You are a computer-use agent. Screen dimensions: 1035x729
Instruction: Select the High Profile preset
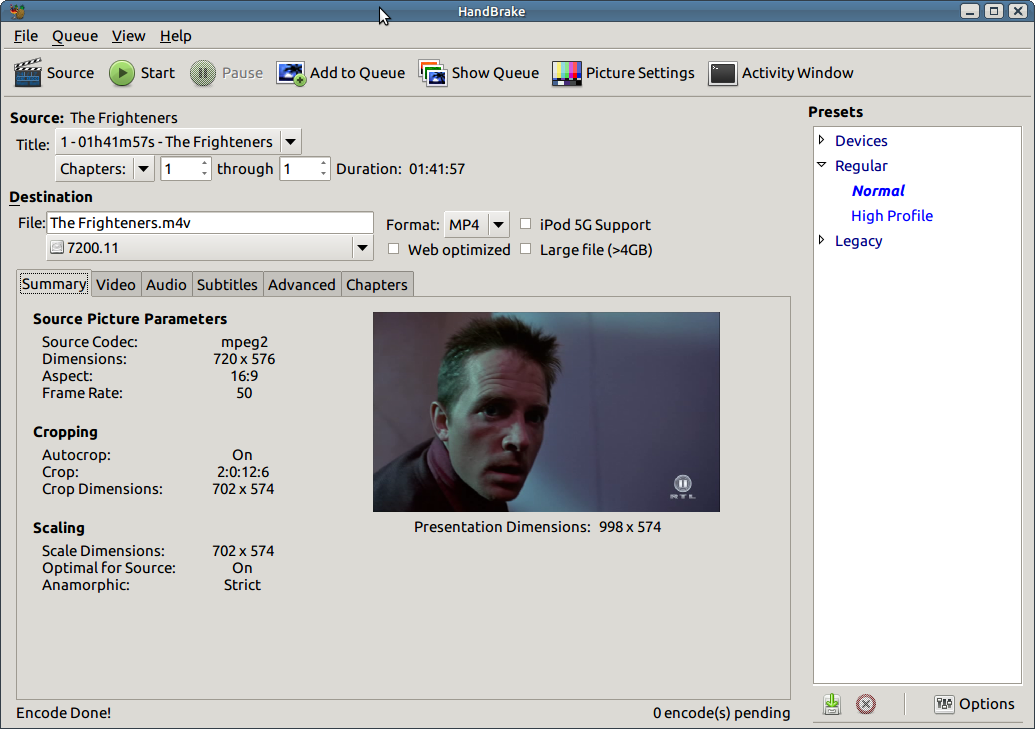coord(892,216)
